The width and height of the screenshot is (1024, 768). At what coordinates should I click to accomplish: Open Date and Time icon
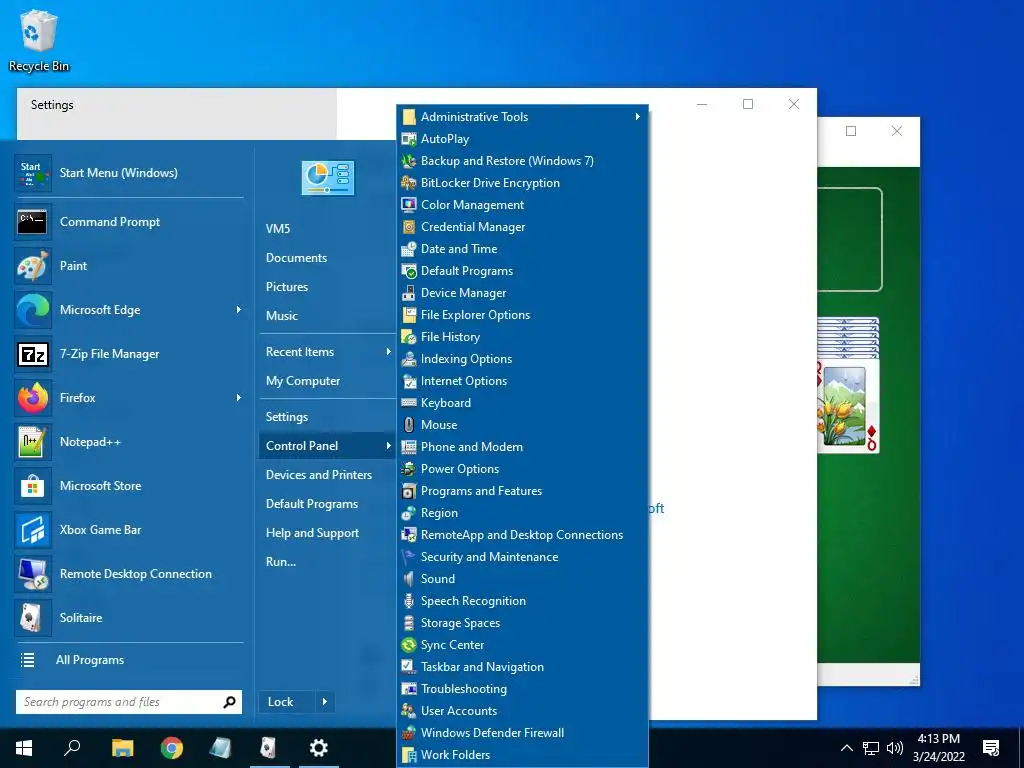pyautogui.click(x=409, y=249)
